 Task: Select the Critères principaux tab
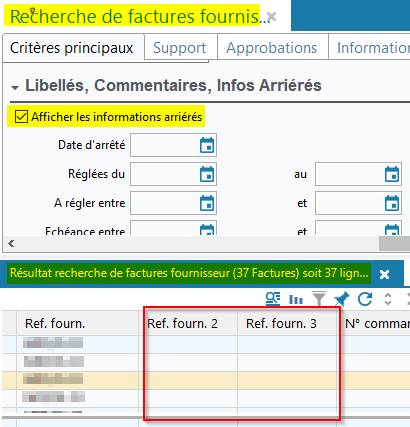tap(72, 48)
